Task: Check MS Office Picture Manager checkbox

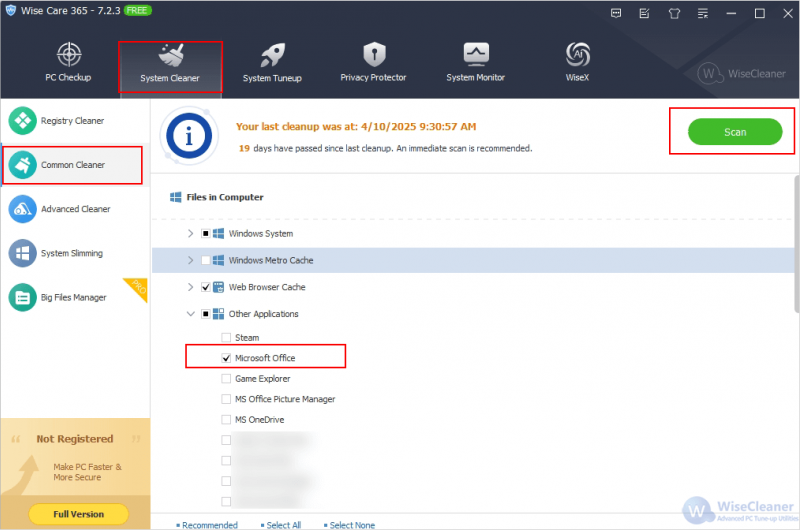Action: coord(226,399)
